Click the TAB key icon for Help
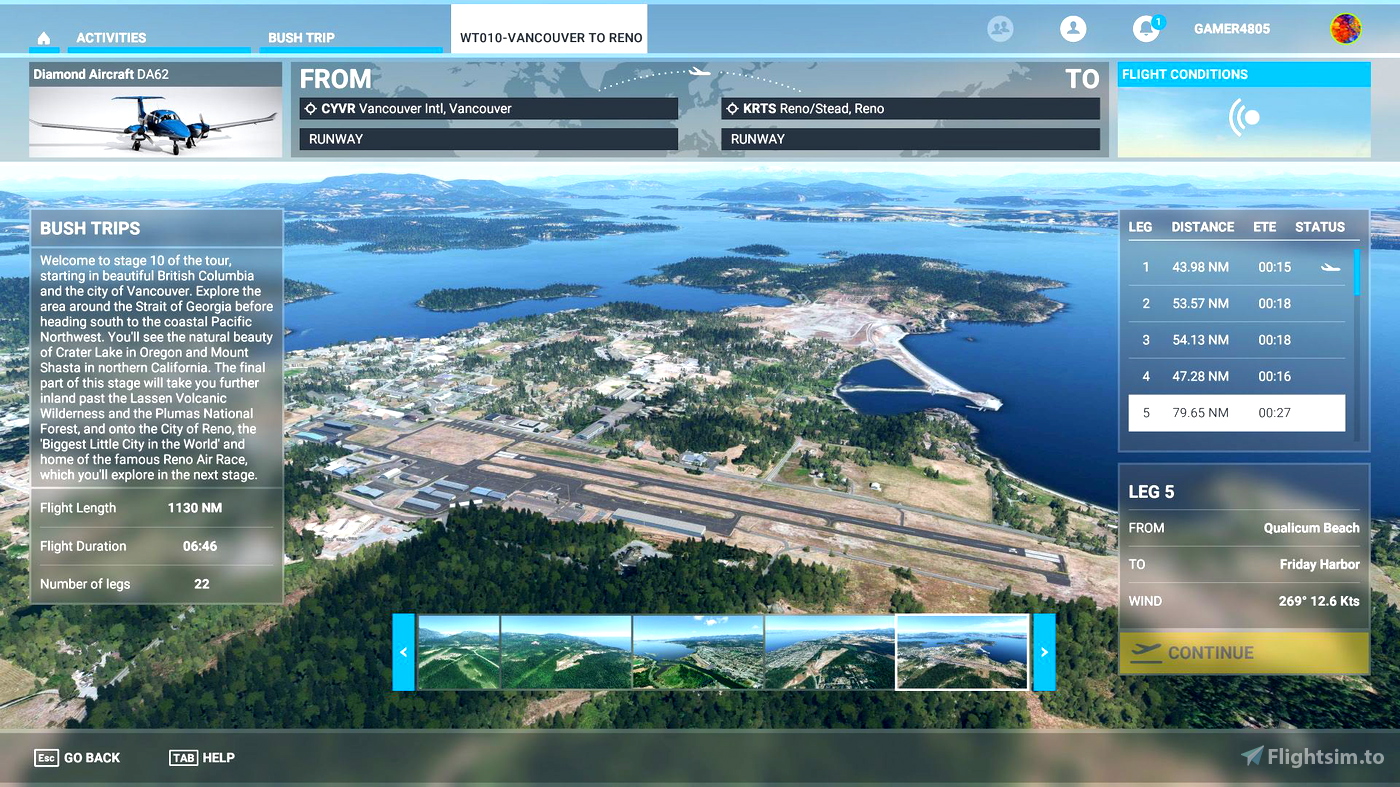Viewport: 1400px width, 787px height. point(183,758)
